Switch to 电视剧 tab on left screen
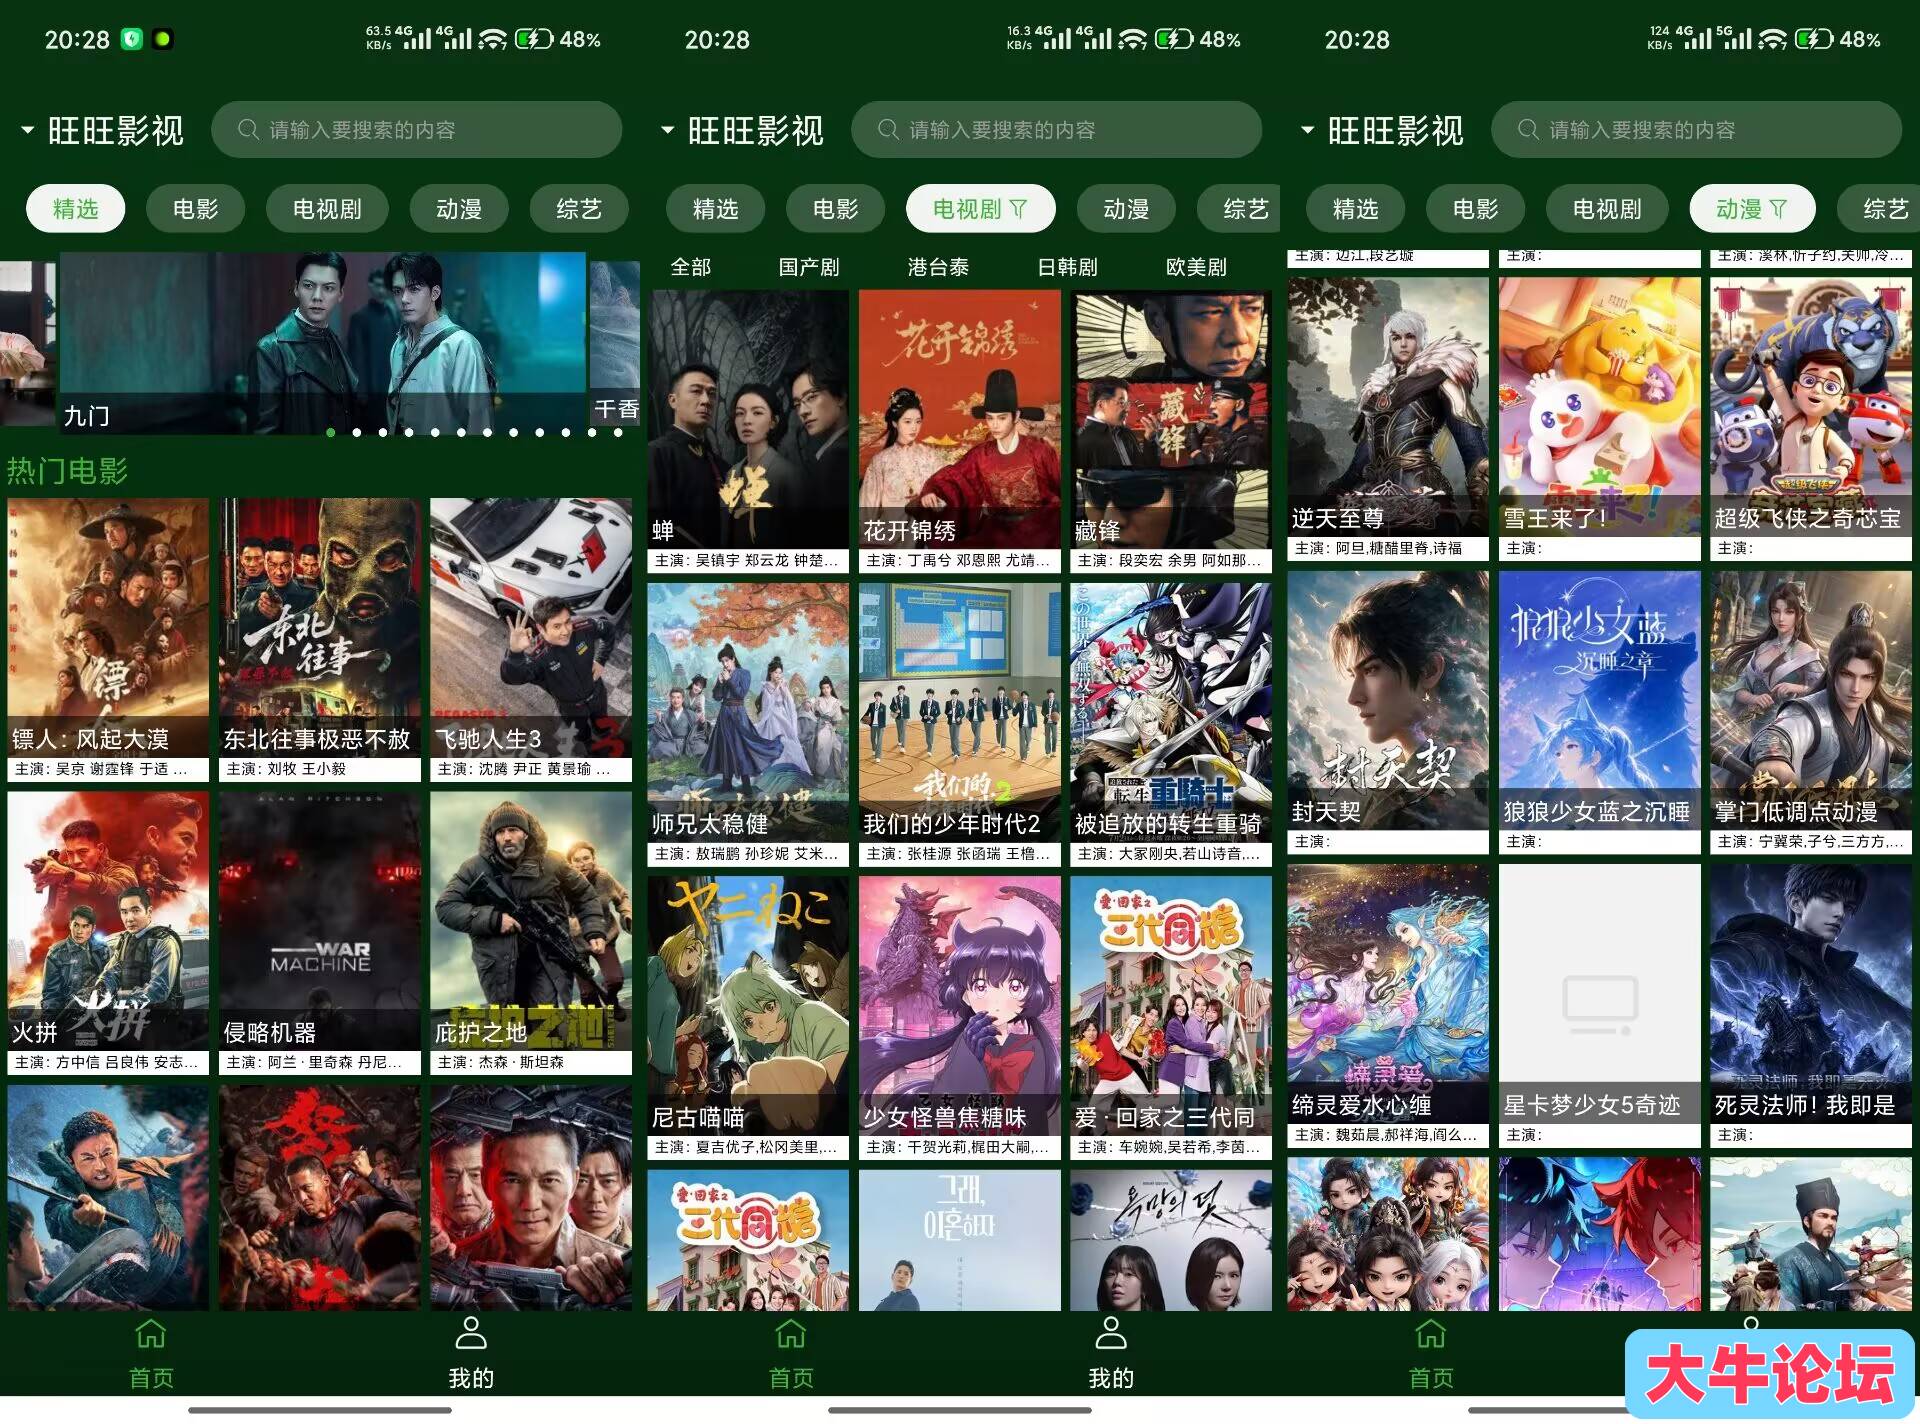 pyautogui.click(x=327, y=209)
